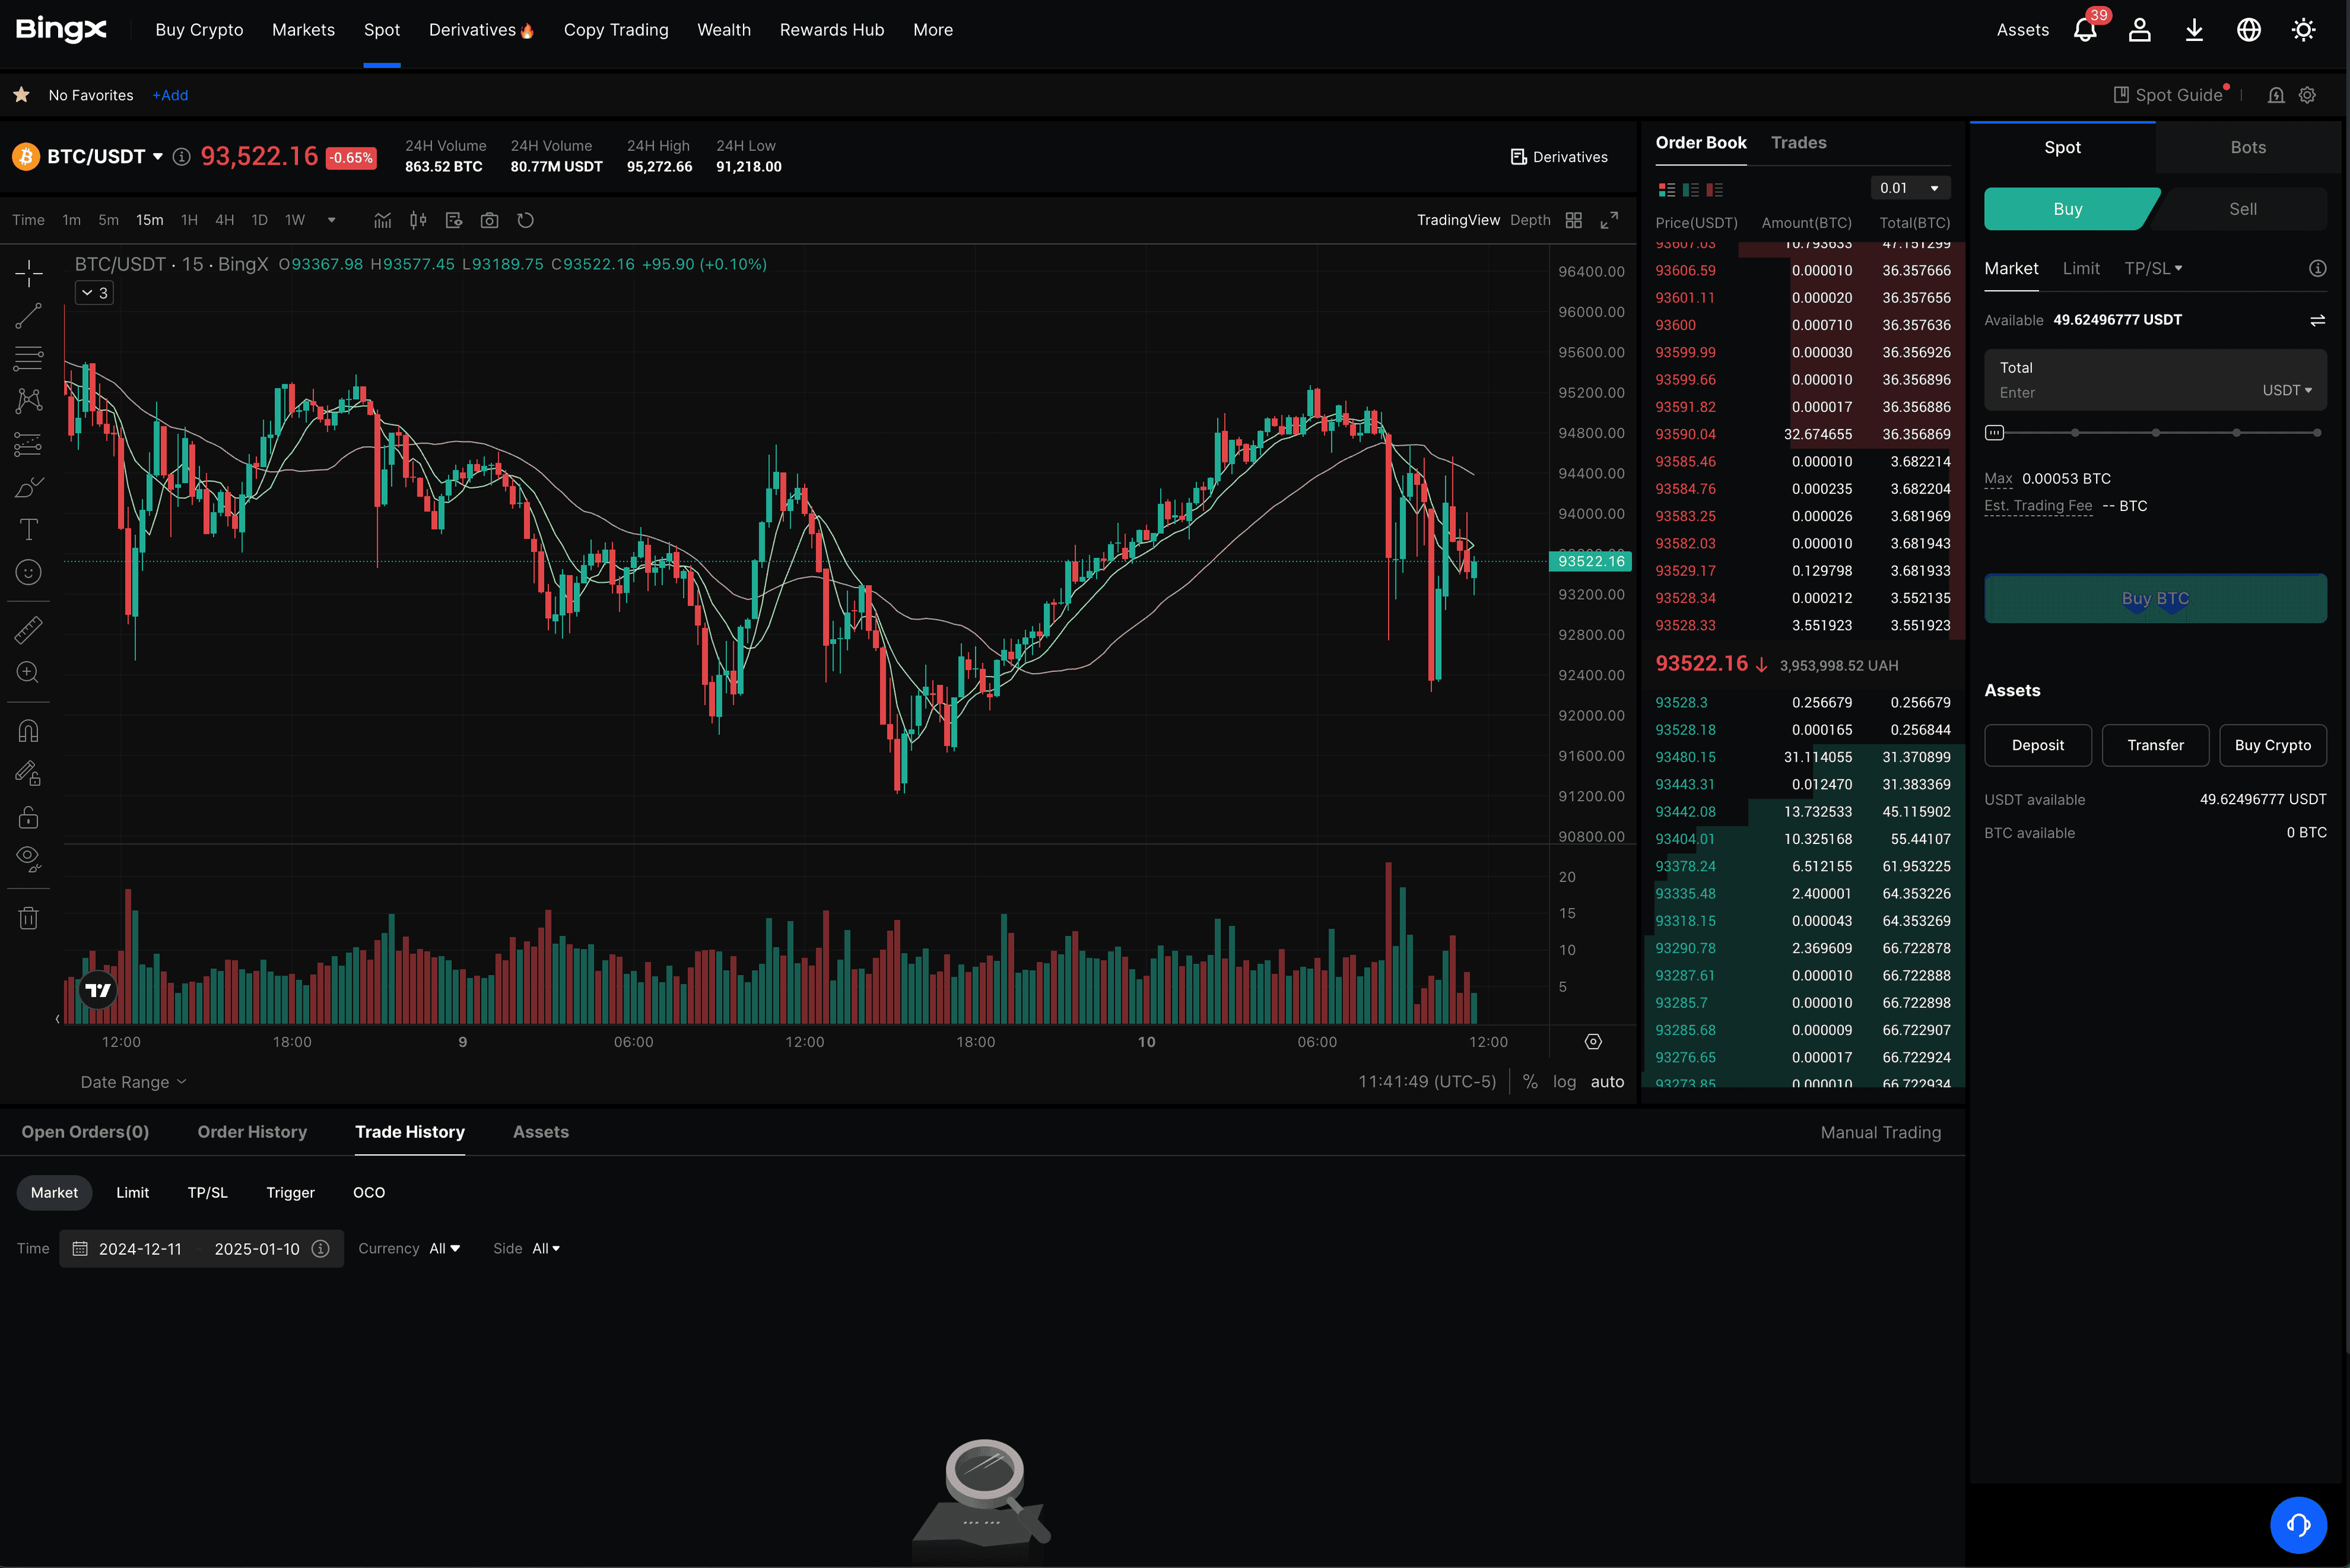Open the Side All filter dropdown

pos(546,1248)
